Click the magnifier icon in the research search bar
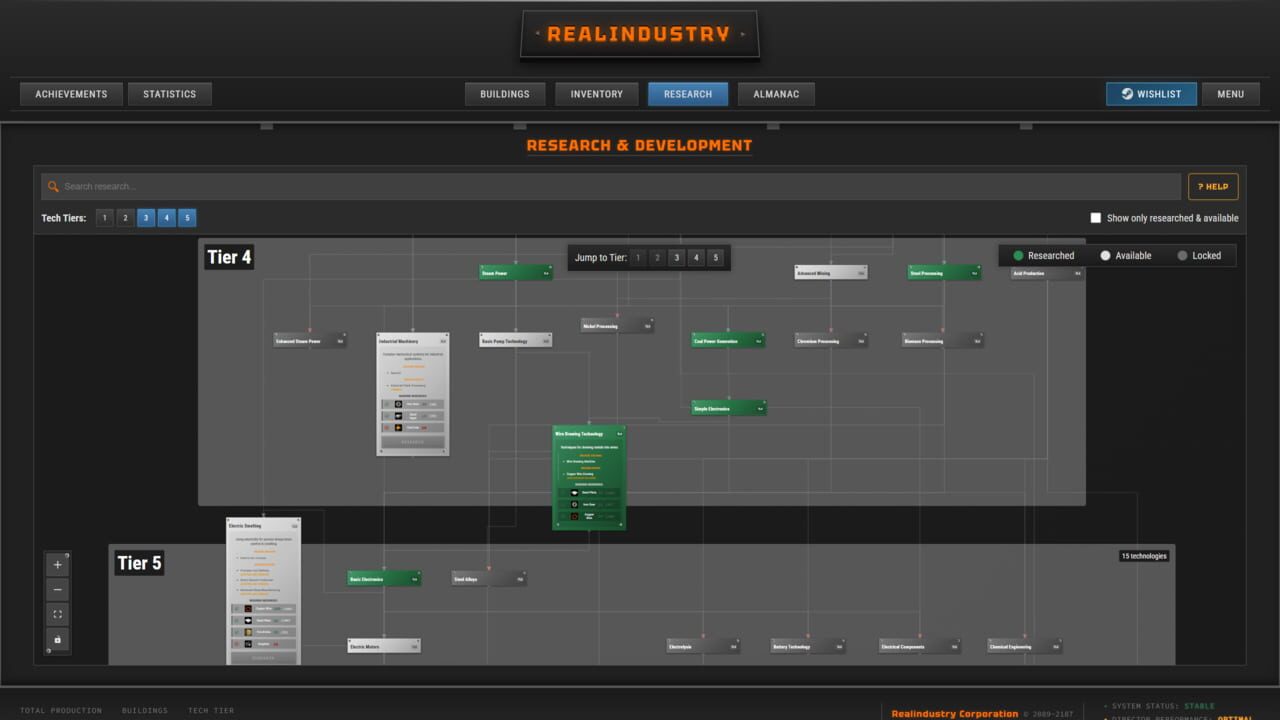 tap(53, 186)
